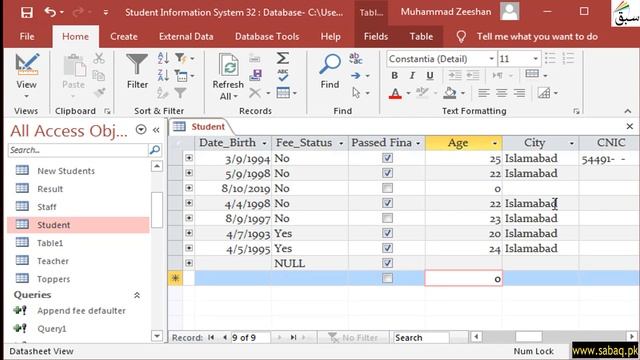Click the Cut scissors icon
This screenshot has width=640, height=360.
[99, 58]
